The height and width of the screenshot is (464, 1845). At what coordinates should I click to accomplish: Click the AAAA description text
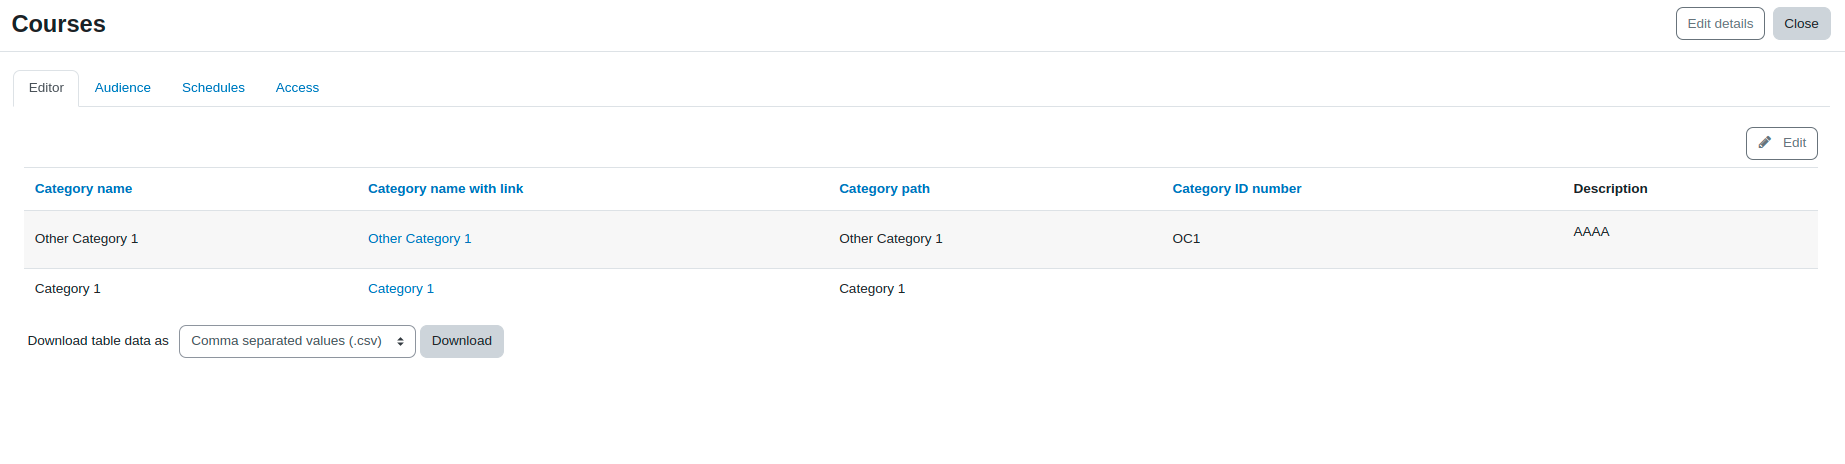coord(1591,232)
